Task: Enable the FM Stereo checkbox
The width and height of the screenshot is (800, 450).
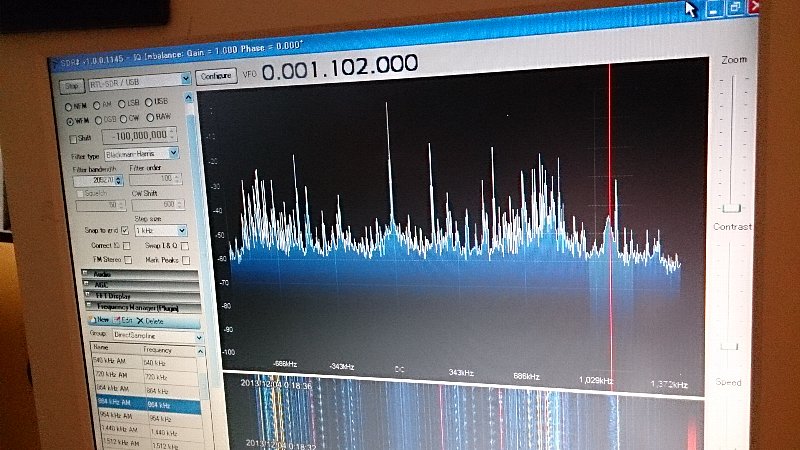Action: click(128, 260)
